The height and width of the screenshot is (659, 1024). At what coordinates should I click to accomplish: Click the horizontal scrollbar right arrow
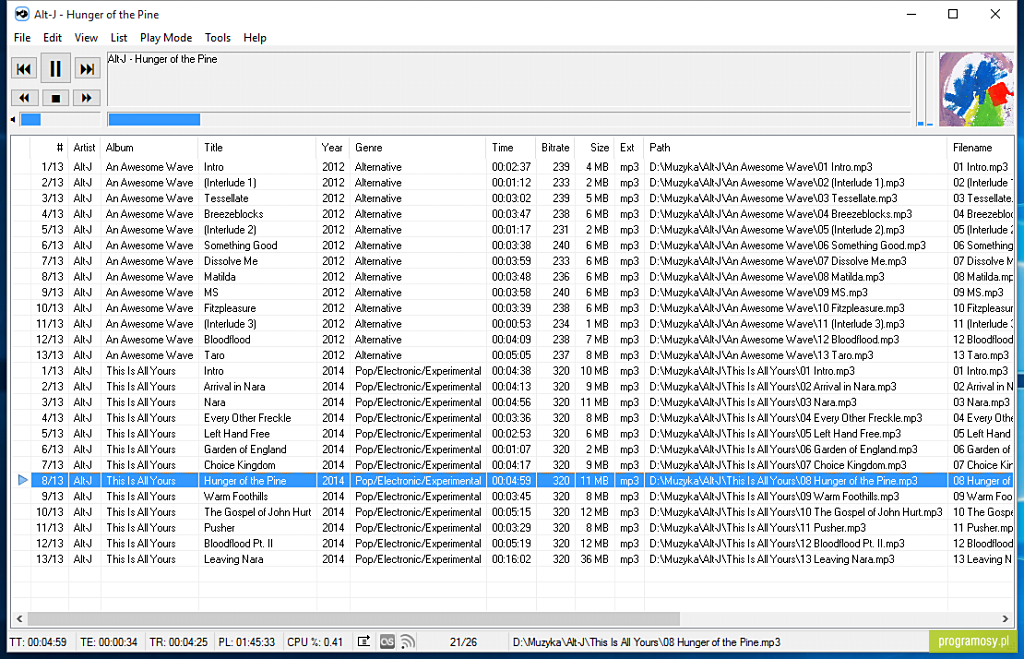point(1005,619)
